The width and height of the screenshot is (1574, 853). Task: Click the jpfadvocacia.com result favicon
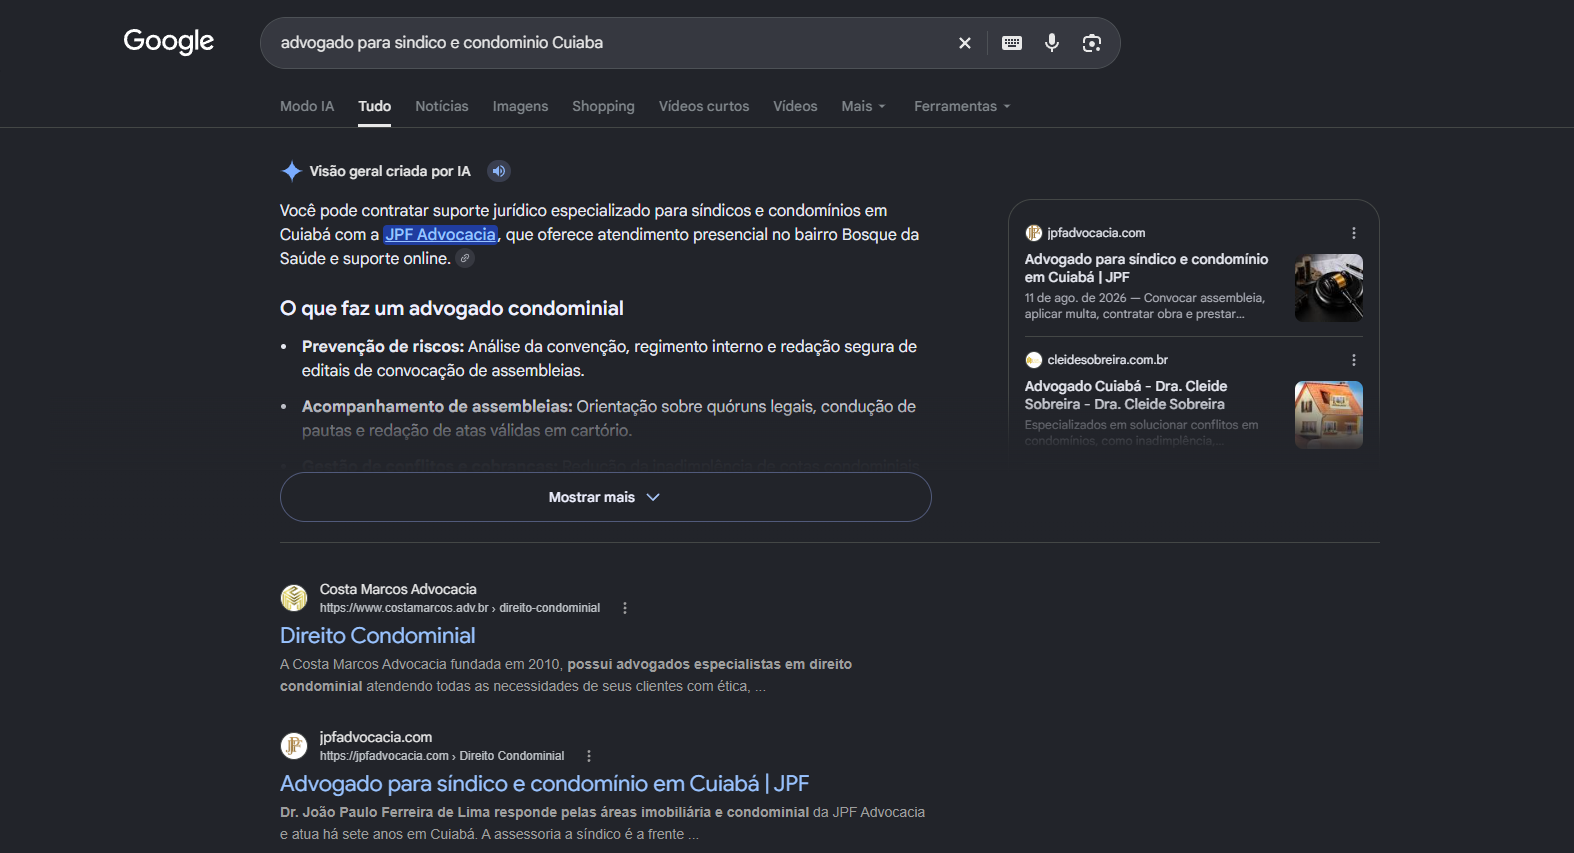[294, 746]
